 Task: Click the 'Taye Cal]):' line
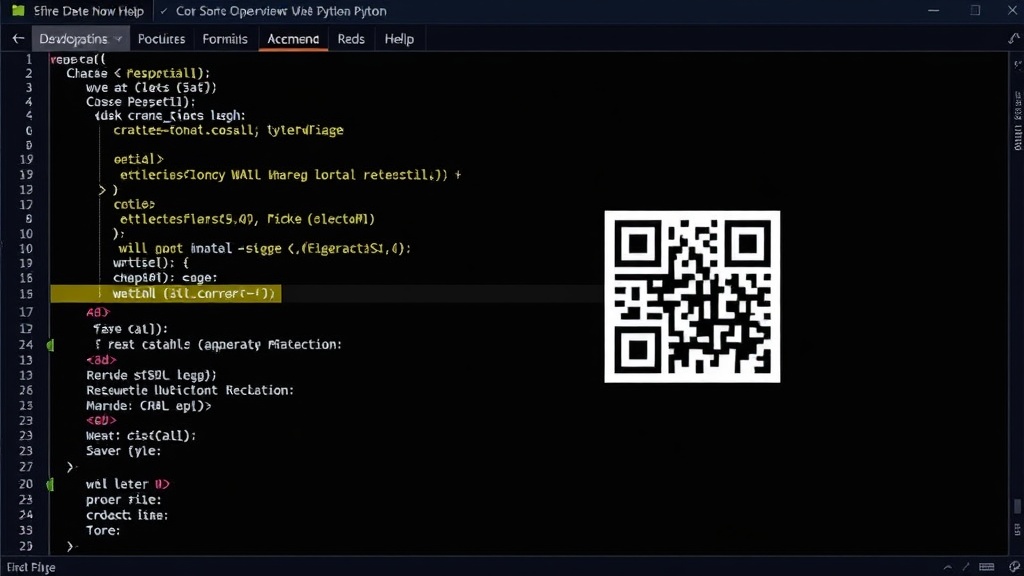[x=131, y=328]
